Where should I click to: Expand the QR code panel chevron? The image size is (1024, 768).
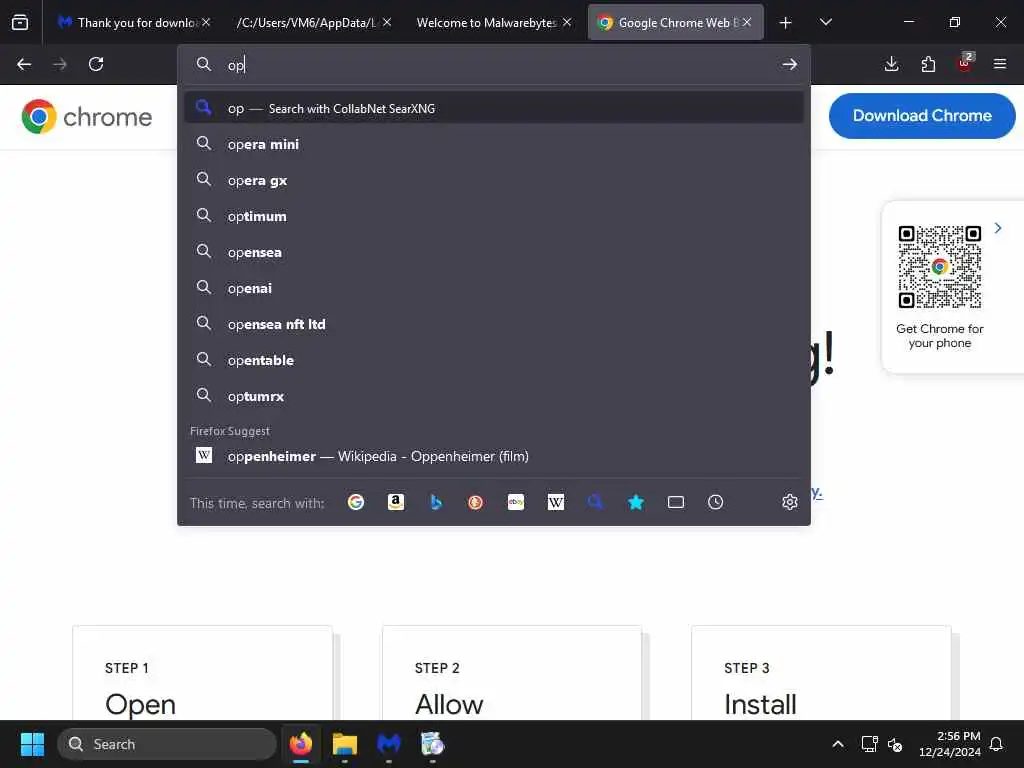point(998,228)
